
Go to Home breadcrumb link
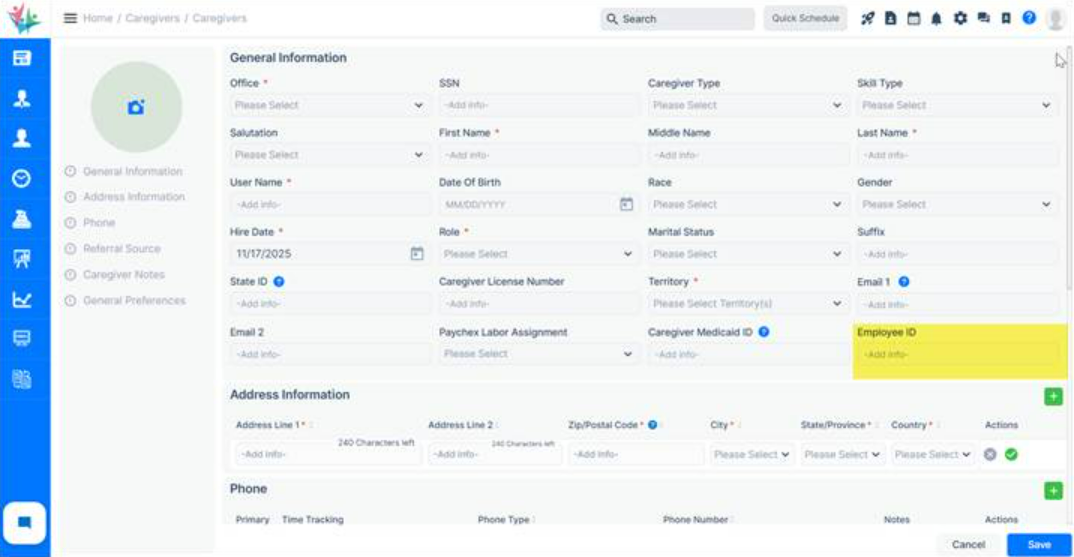pyautogui.click(x=98, y=18)
